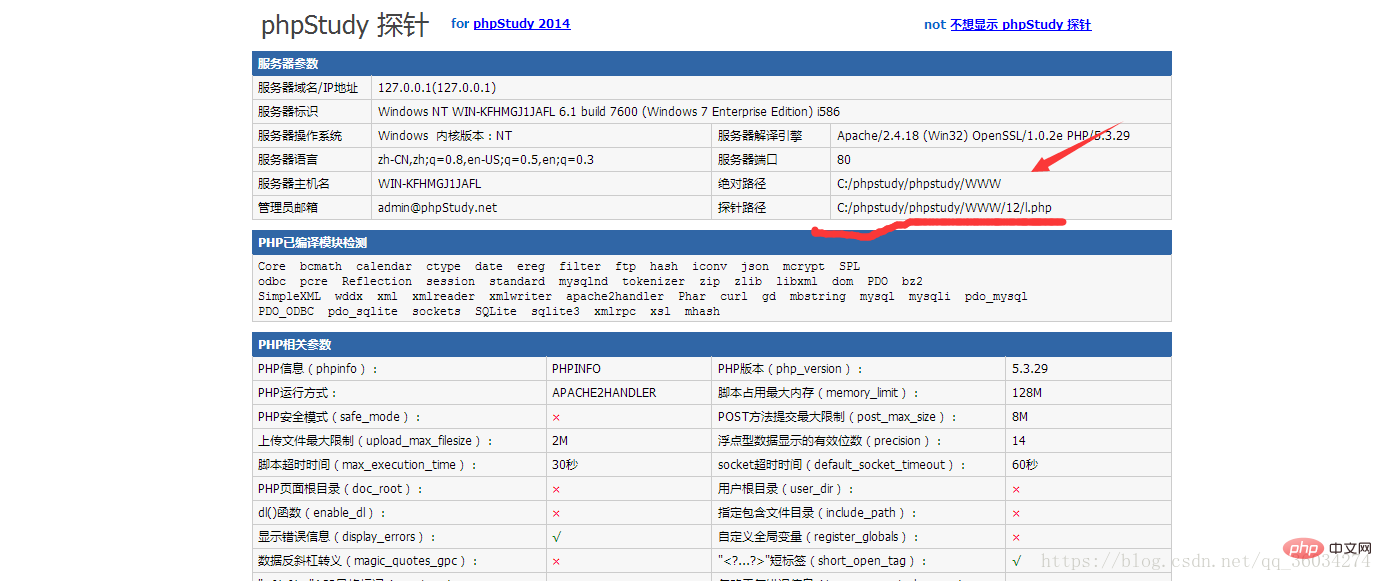Click the mhash module name
1382x581 pixels.
pos(702,312)
